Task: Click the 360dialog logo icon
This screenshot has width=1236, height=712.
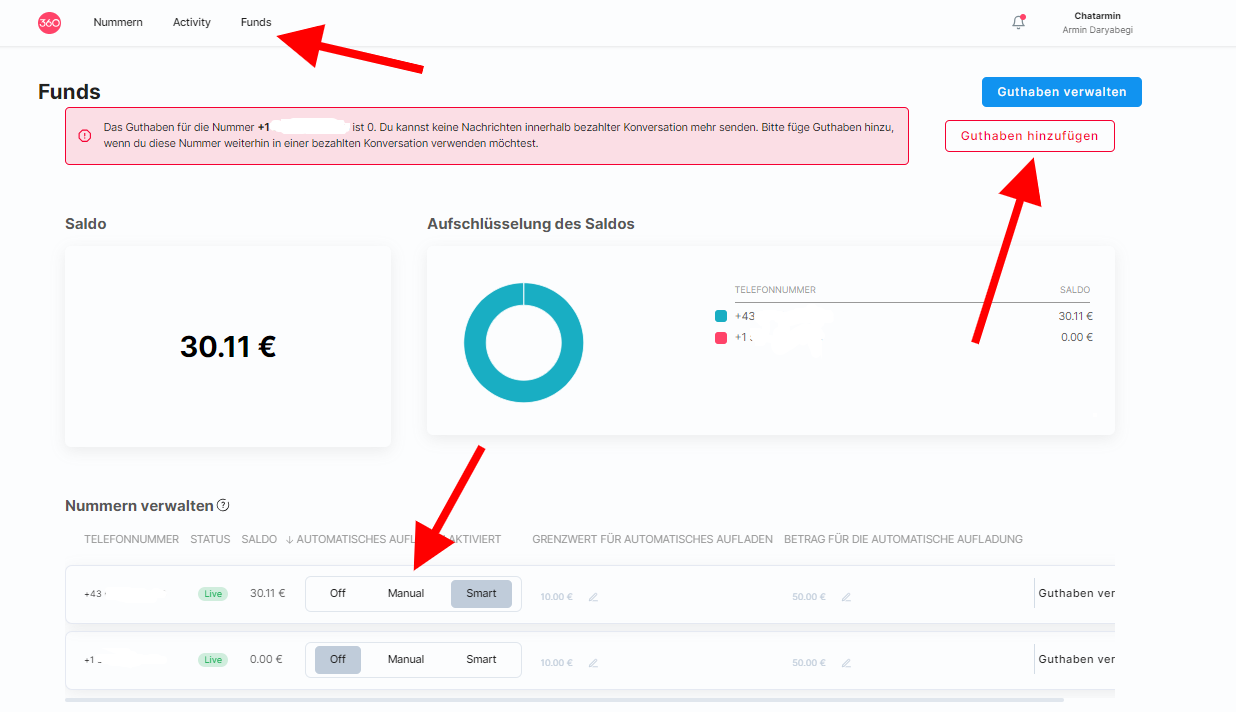Action: pos(49,22)
